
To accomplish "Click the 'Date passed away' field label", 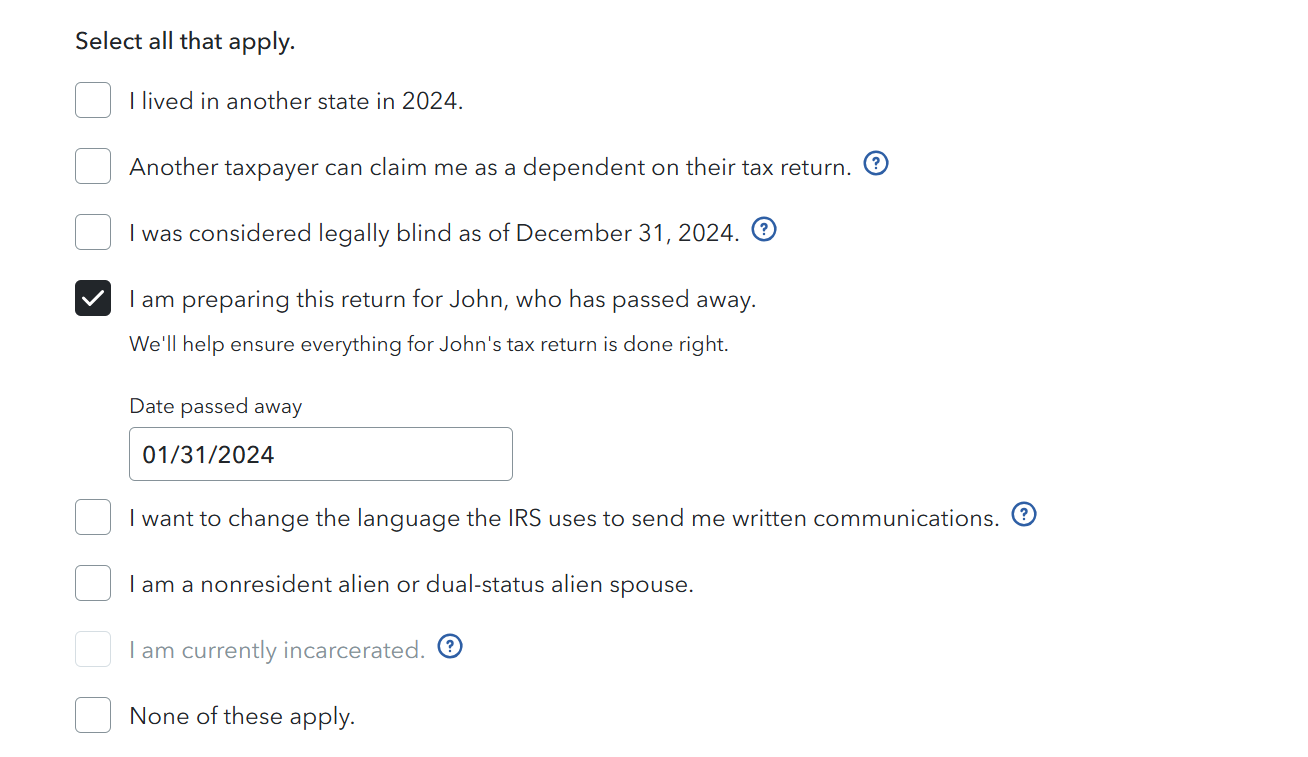I will coord(216,406).
